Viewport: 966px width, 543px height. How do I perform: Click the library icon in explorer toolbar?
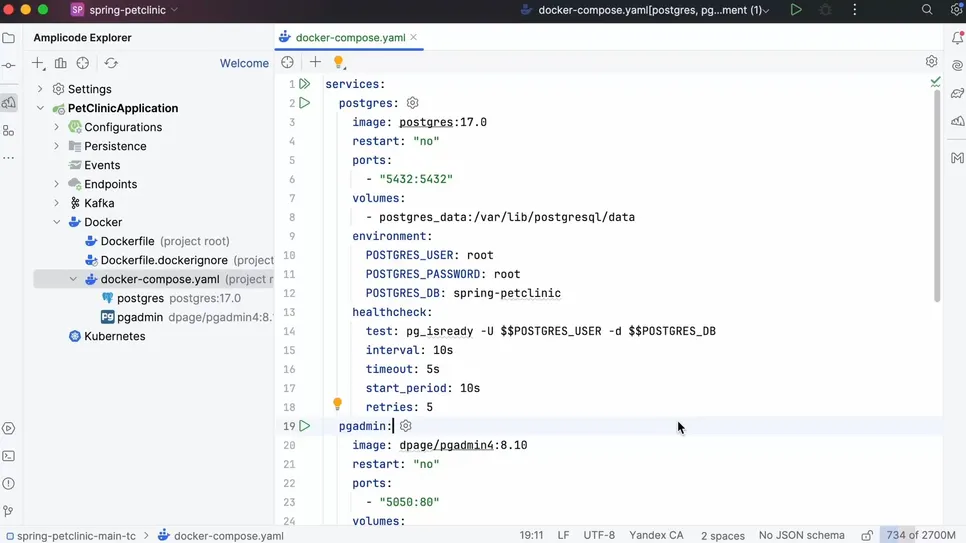click(60, 63)
